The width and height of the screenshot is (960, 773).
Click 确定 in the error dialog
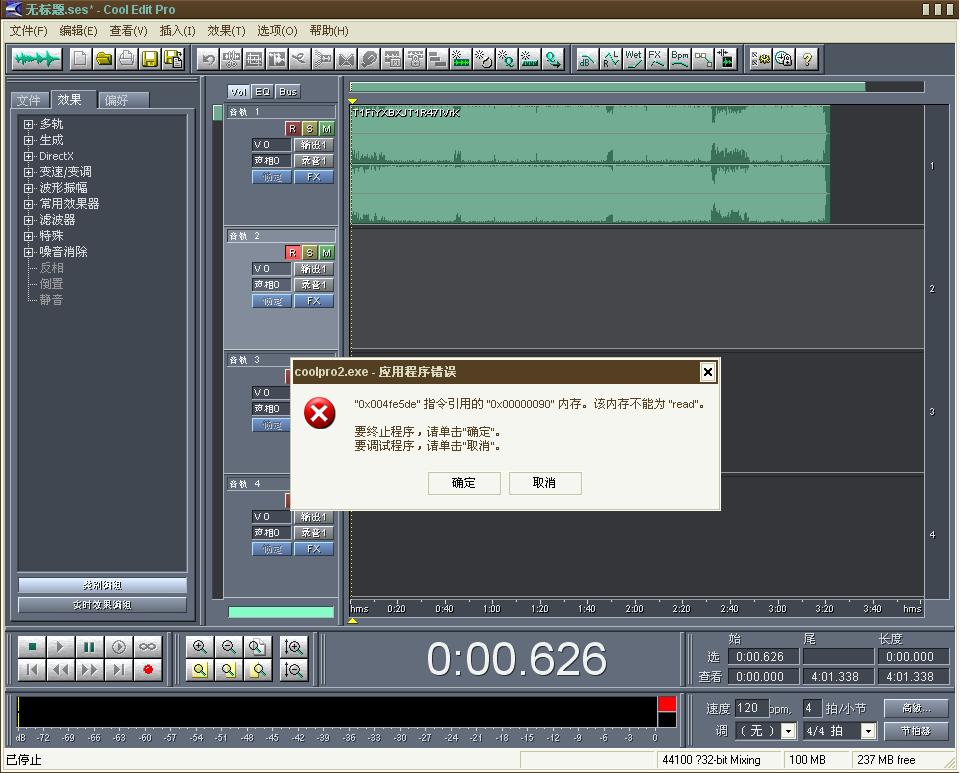coord(463,483)
